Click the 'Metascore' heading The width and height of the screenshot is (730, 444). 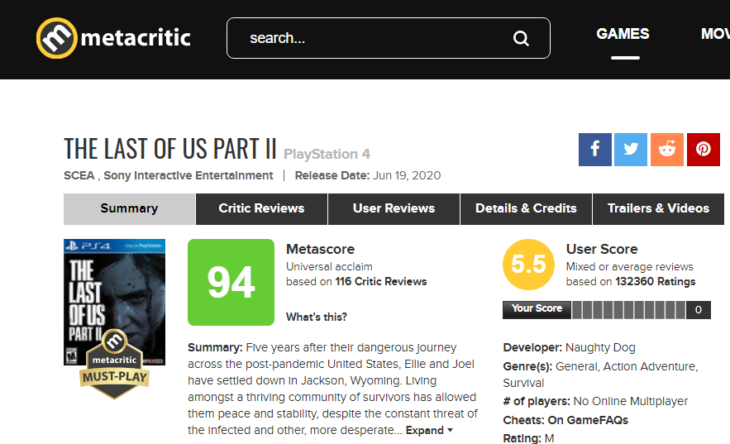[320, 249]
